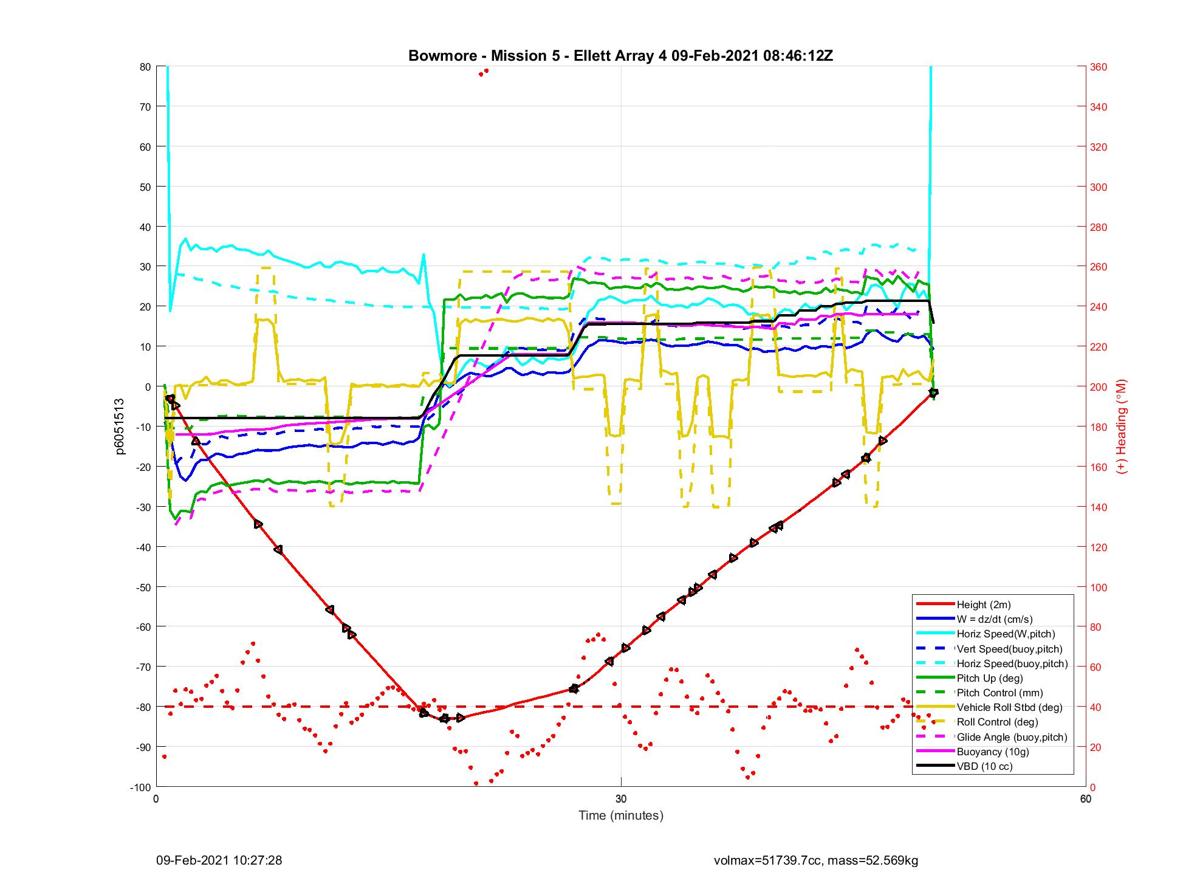Screen dimensions: 1200x885
Task: Click the red "220" heading tick label
Action: [1100, 347]
